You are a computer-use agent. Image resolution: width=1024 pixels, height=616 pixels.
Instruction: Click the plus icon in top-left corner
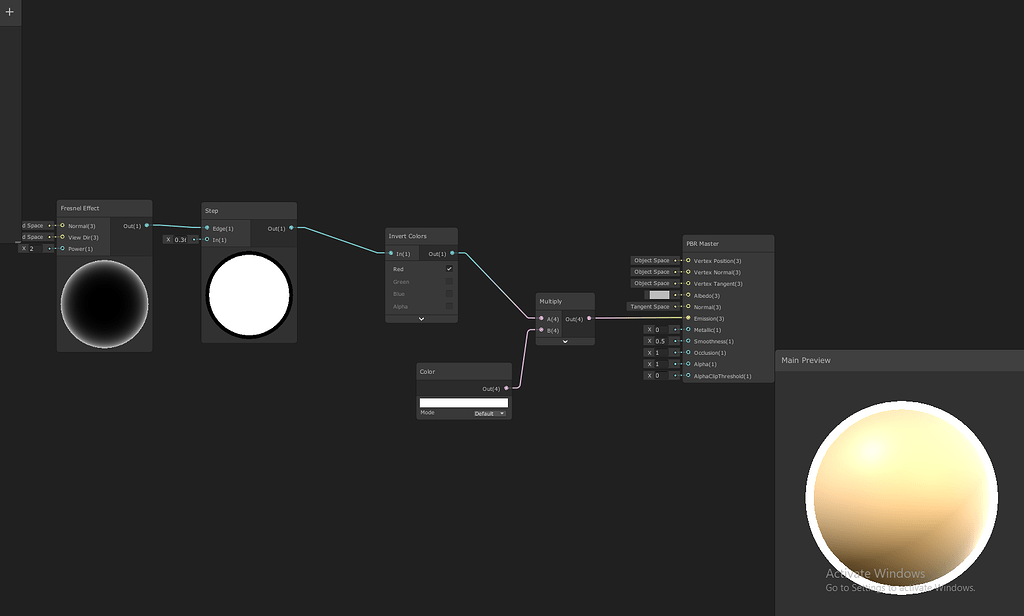point(9,13)
